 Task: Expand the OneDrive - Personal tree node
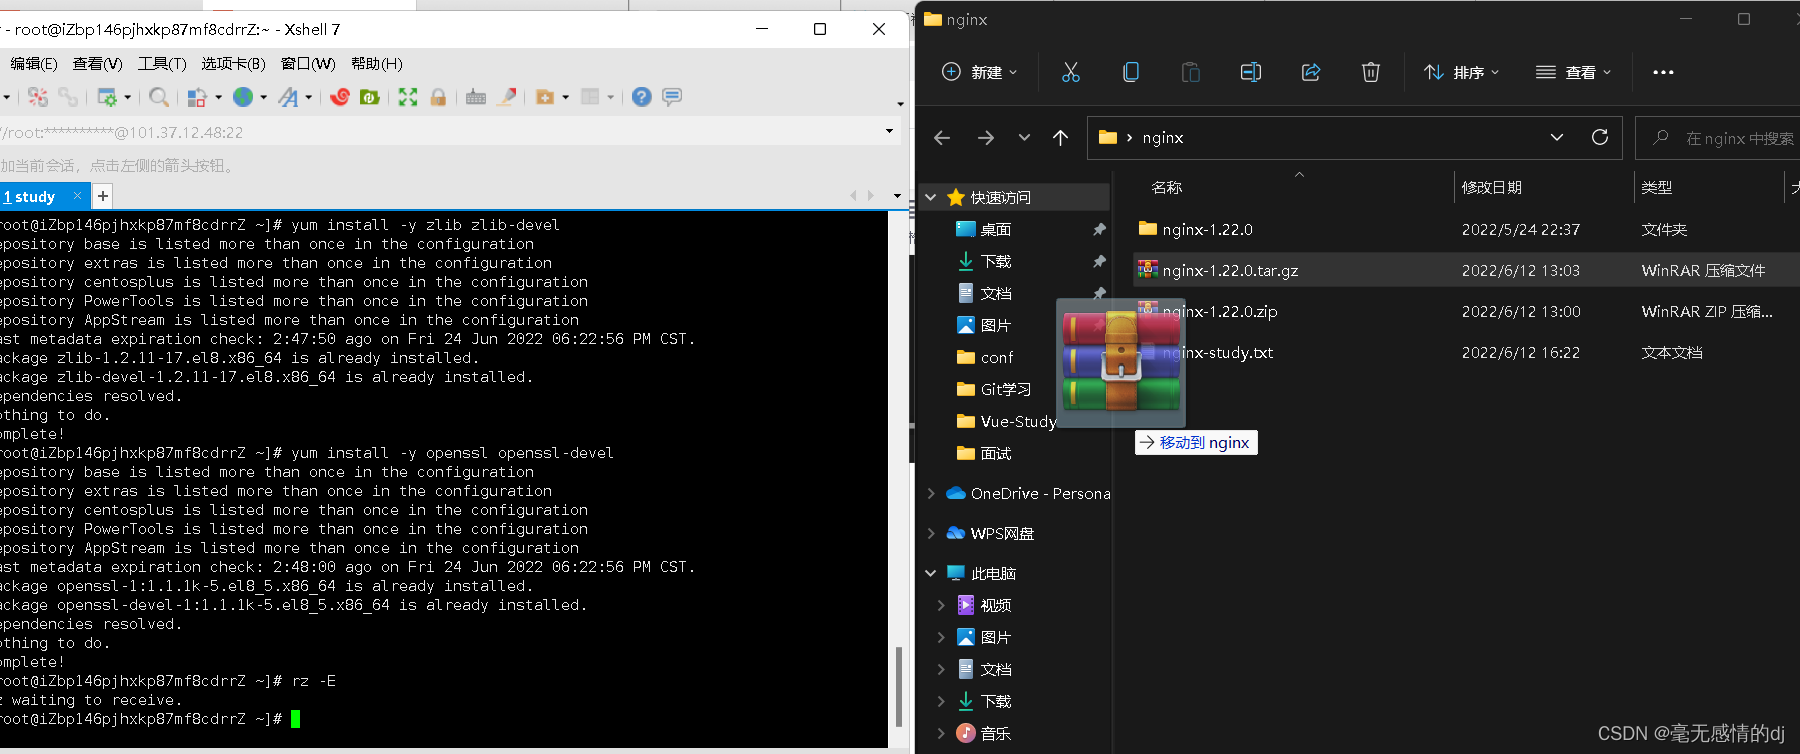coord(931,493)
